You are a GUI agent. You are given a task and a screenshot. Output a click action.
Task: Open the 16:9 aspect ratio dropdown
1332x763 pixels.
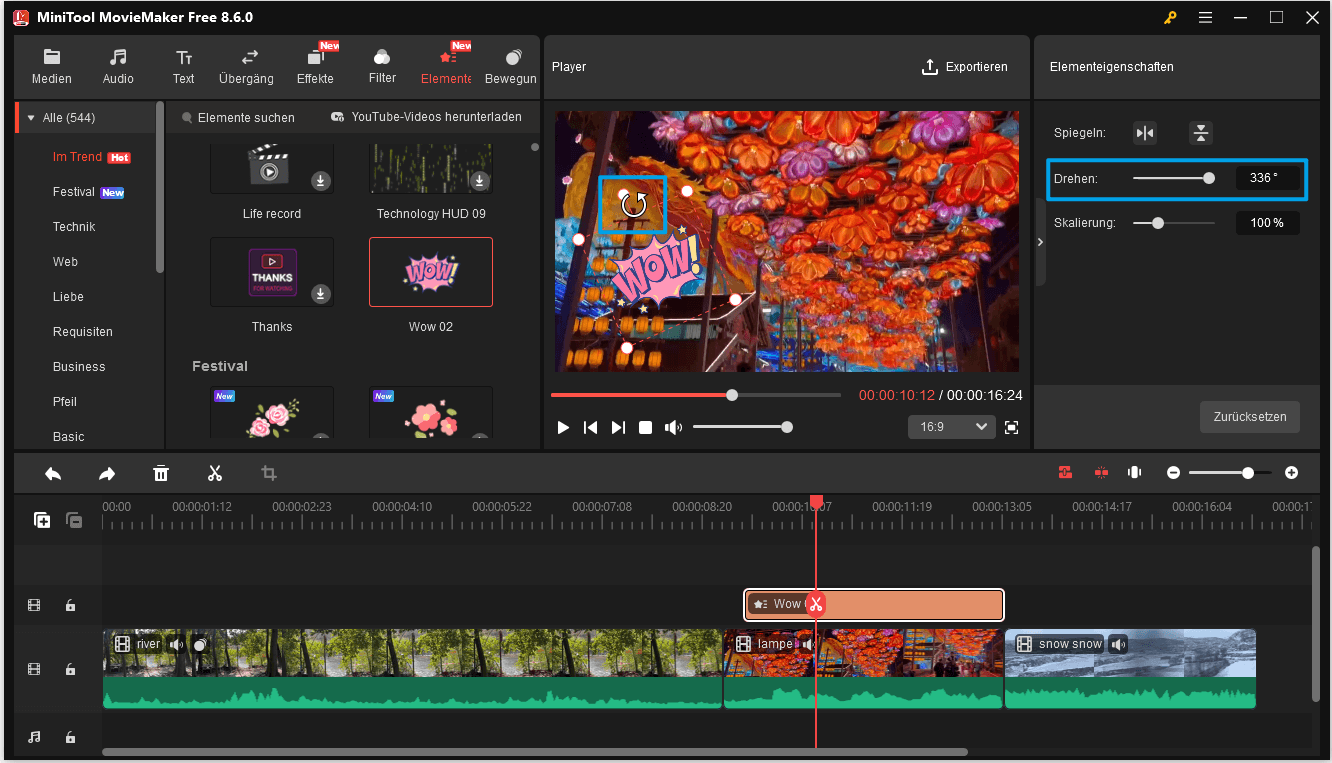[x=951, y=426]
